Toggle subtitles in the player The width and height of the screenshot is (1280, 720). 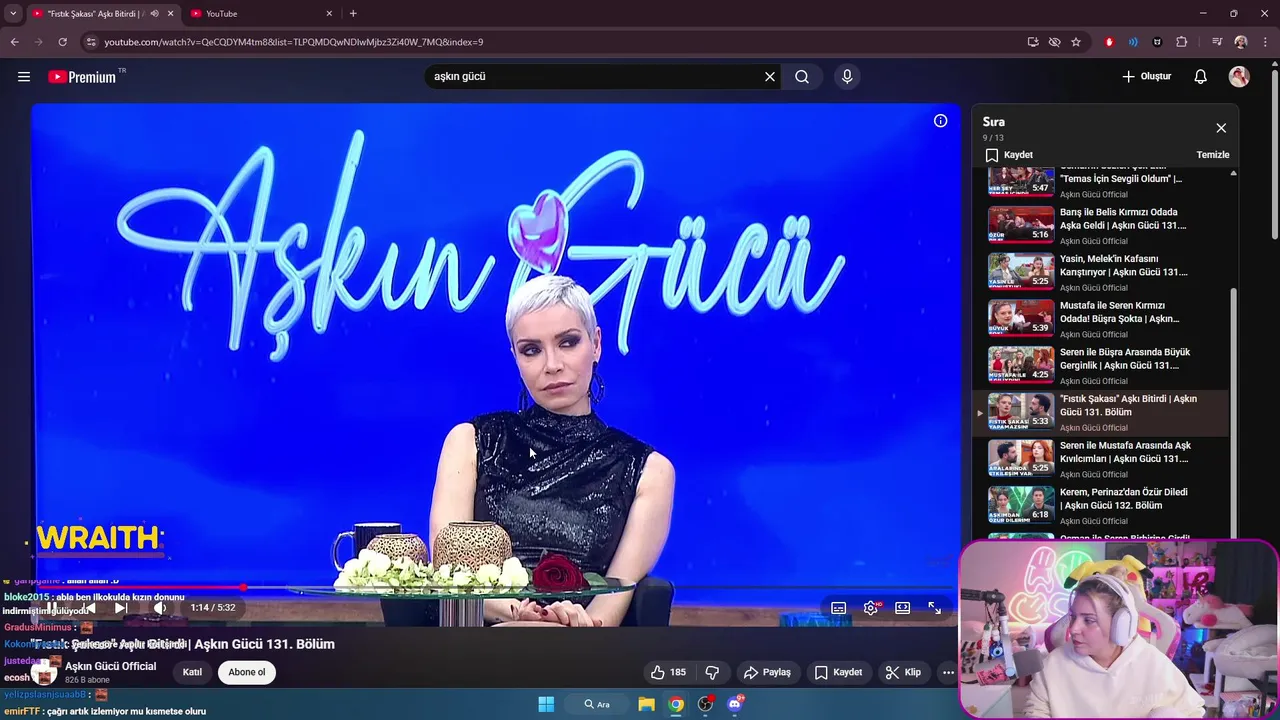839,608
